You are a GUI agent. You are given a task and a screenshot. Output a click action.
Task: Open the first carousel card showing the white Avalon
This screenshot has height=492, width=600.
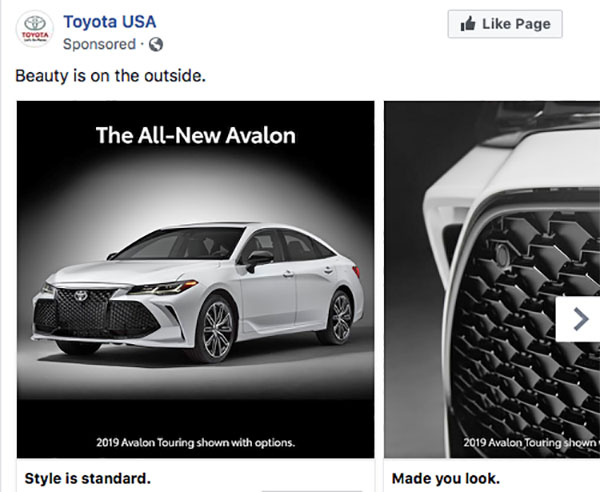196,279
